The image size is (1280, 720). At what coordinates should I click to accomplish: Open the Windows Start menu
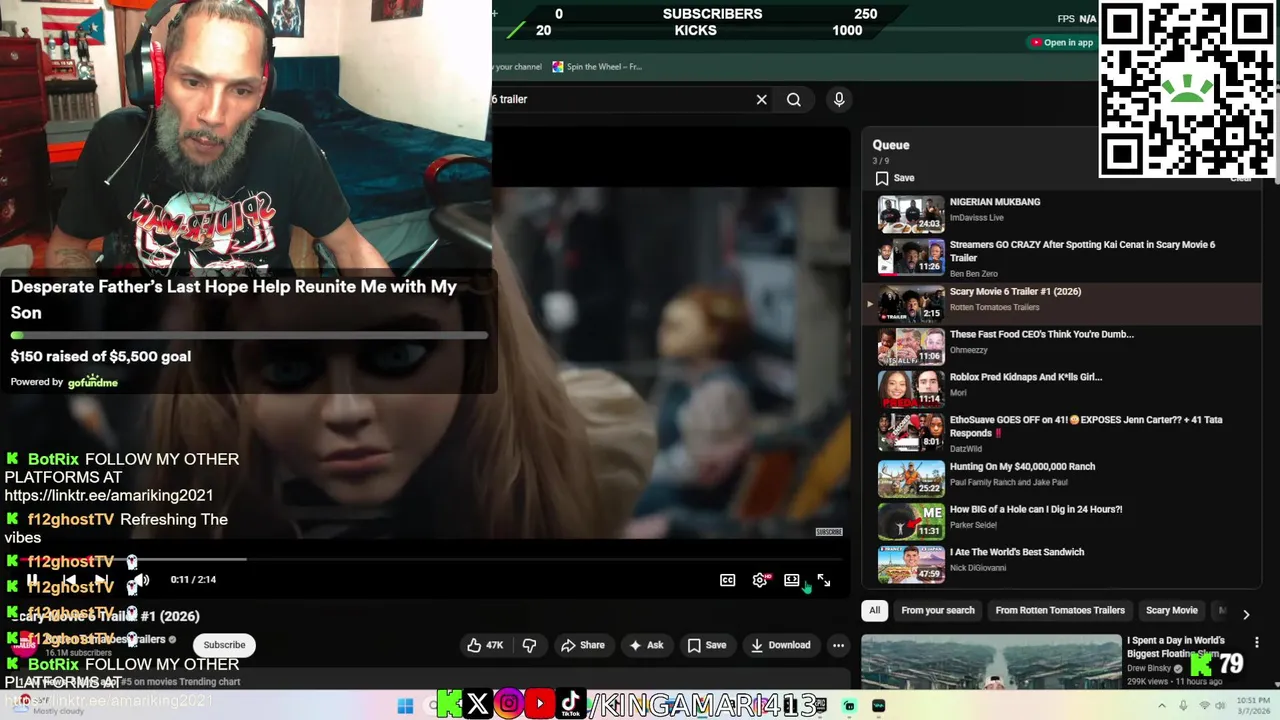405,706
